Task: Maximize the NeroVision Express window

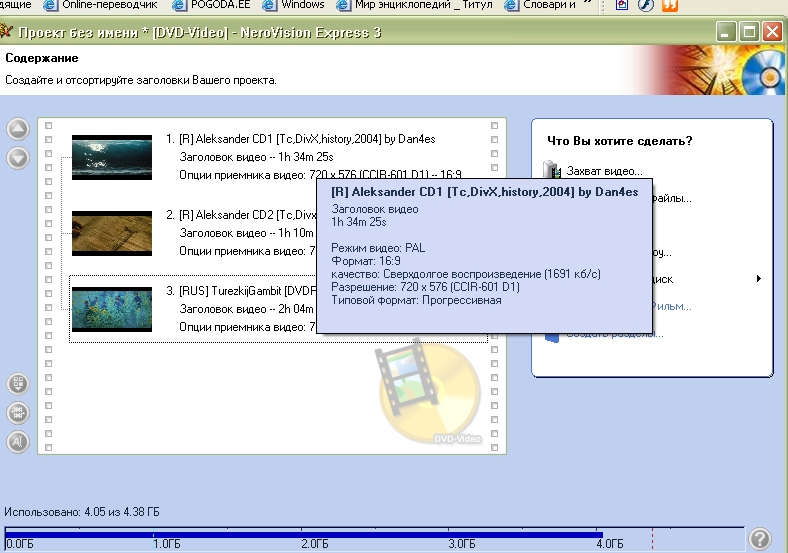Action: tap(749, 32)
